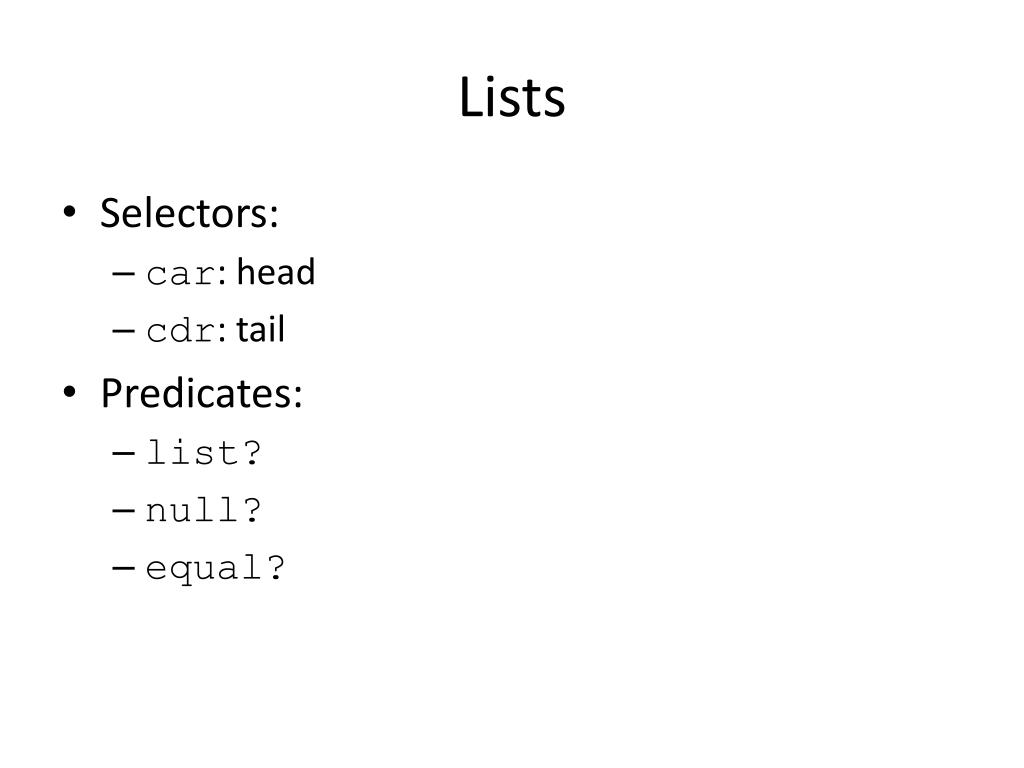Screen dimensions: 1024x768
Task: Select the monospace word "car"
Action: (x=181, y=275)
